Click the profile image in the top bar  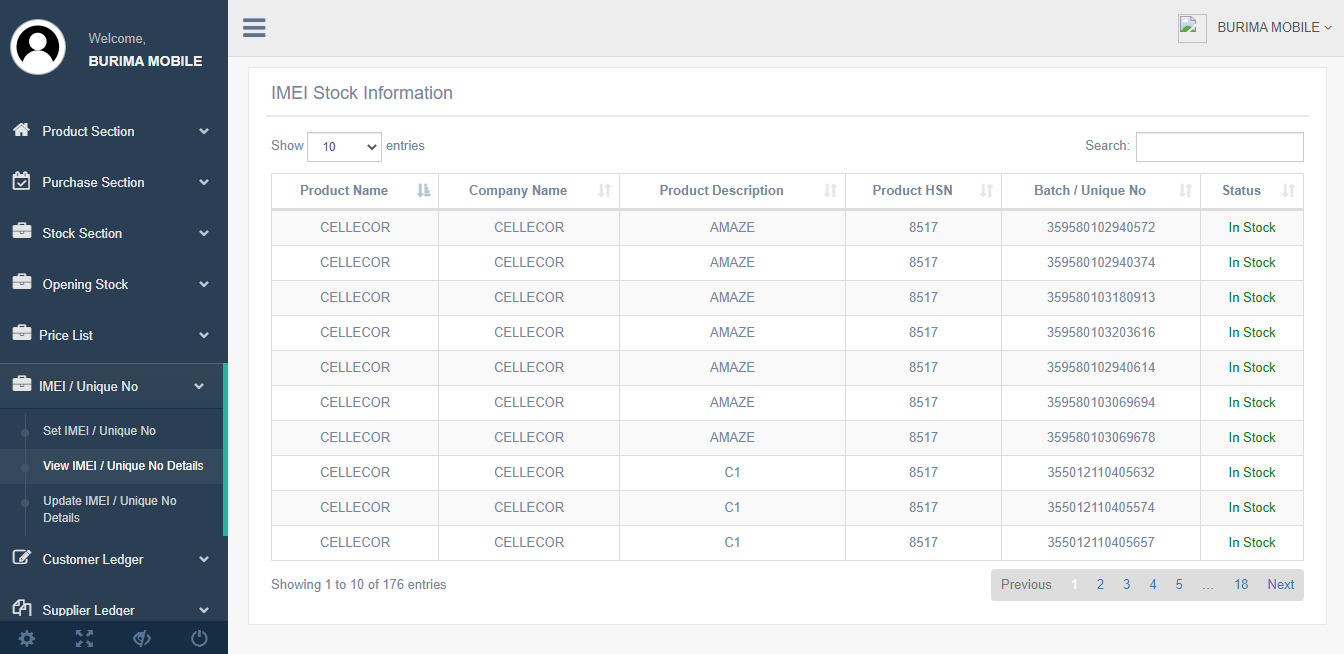[1192, 28]
